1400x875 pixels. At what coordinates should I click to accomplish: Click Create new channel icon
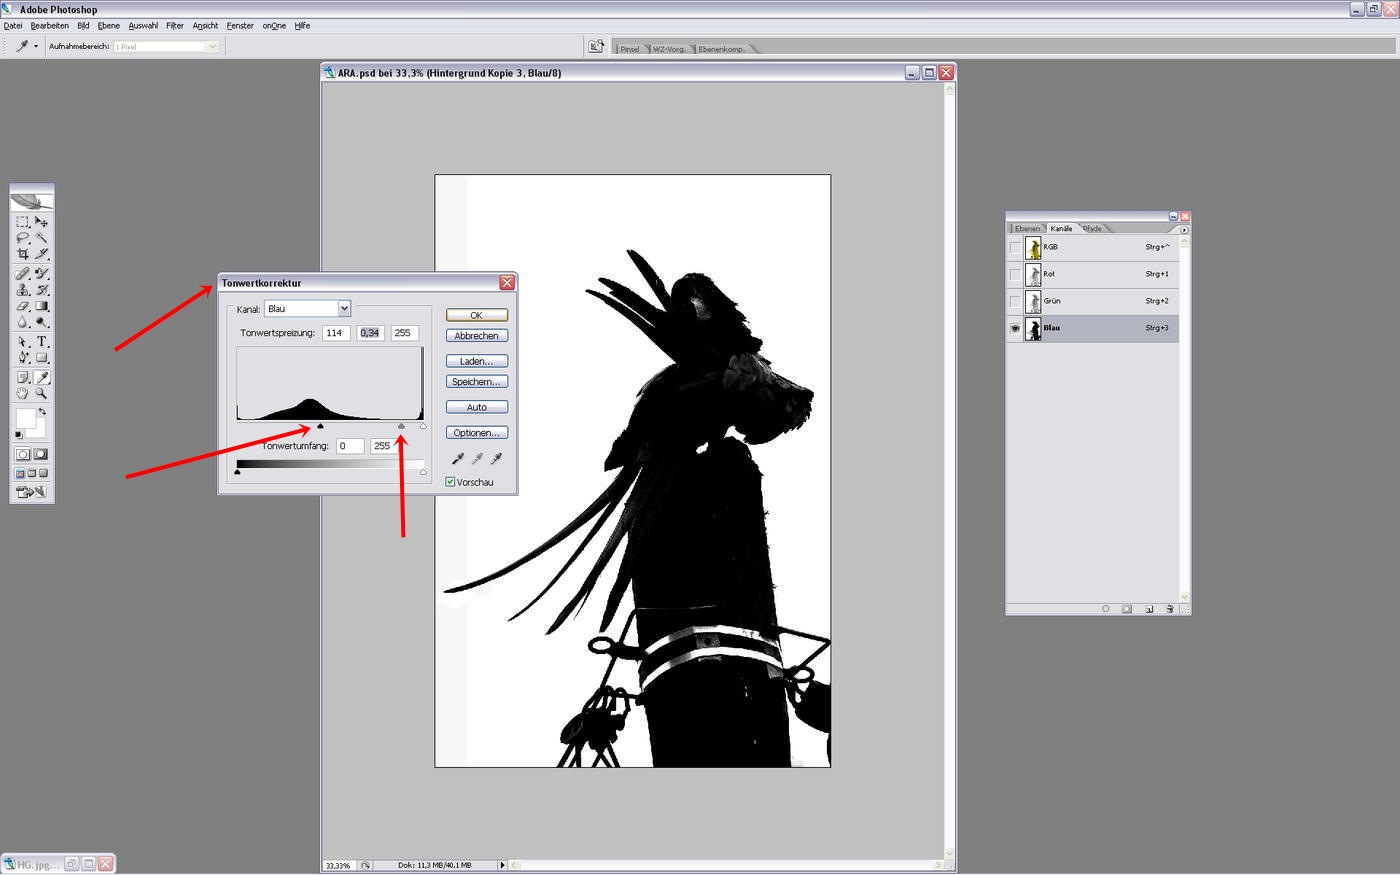(1149, 608)
